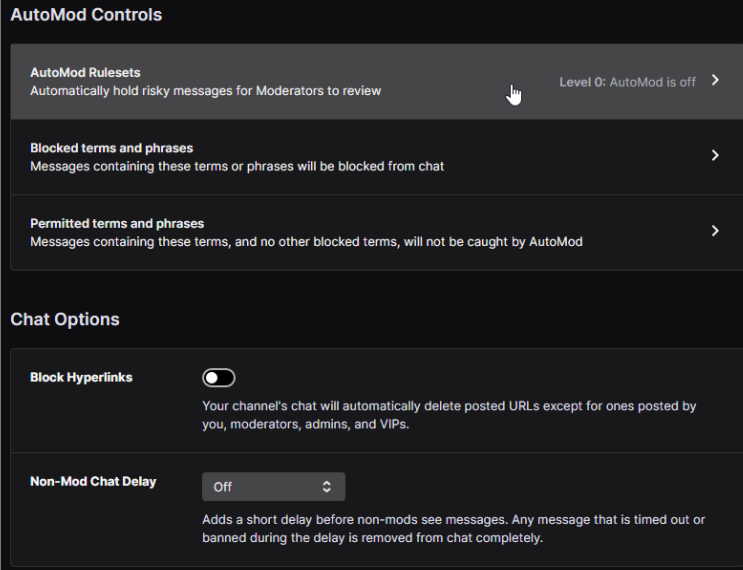
Task: Click the chevron beside Permitted terms and phrases
Action: click(716, 231)
